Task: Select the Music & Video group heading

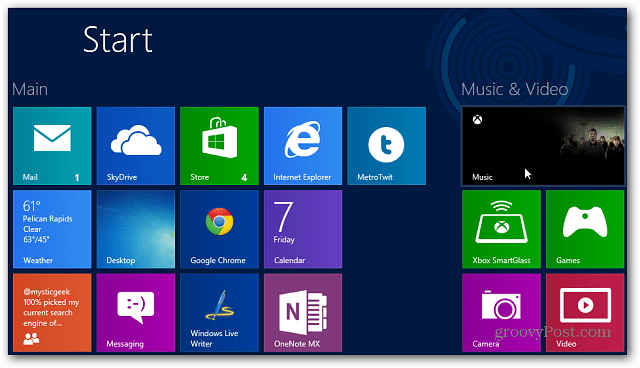Action: pyautogui.click(x=515, y=89)
